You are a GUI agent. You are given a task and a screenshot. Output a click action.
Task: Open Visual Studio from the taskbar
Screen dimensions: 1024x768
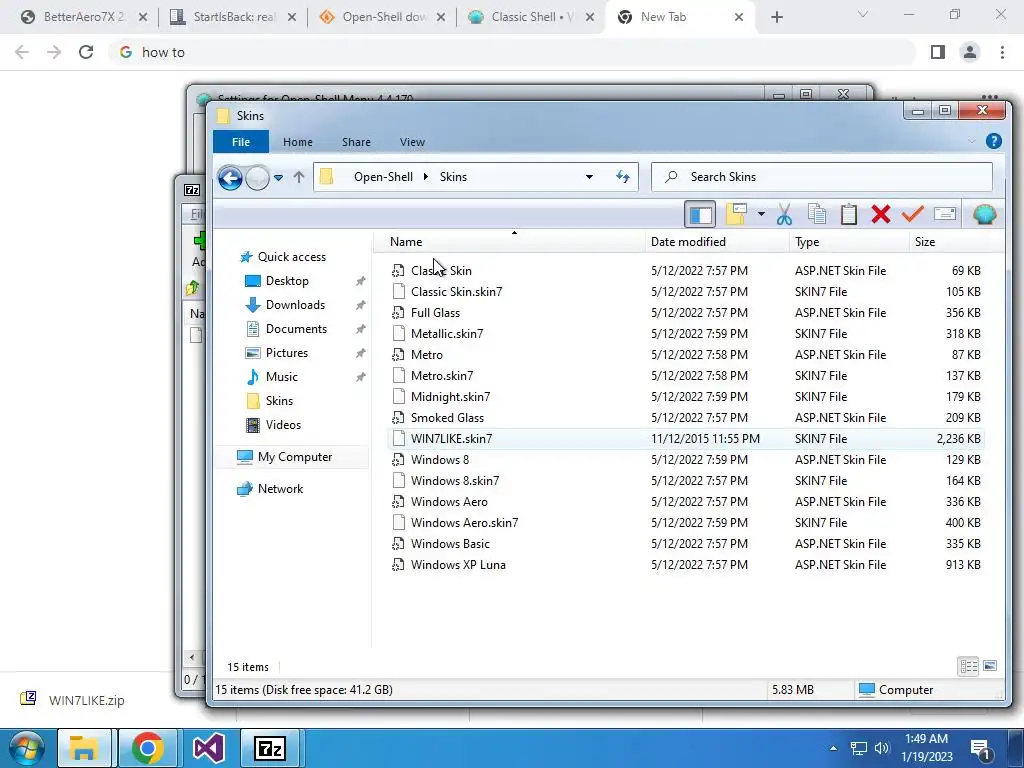tap(209, 748)
